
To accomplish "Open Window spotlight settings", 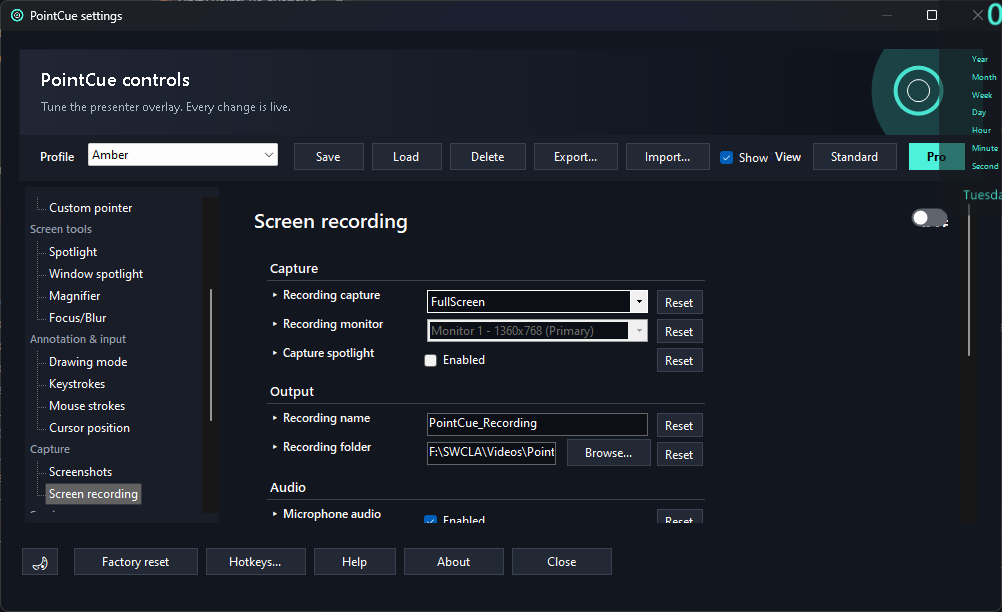I will point(96,273).
